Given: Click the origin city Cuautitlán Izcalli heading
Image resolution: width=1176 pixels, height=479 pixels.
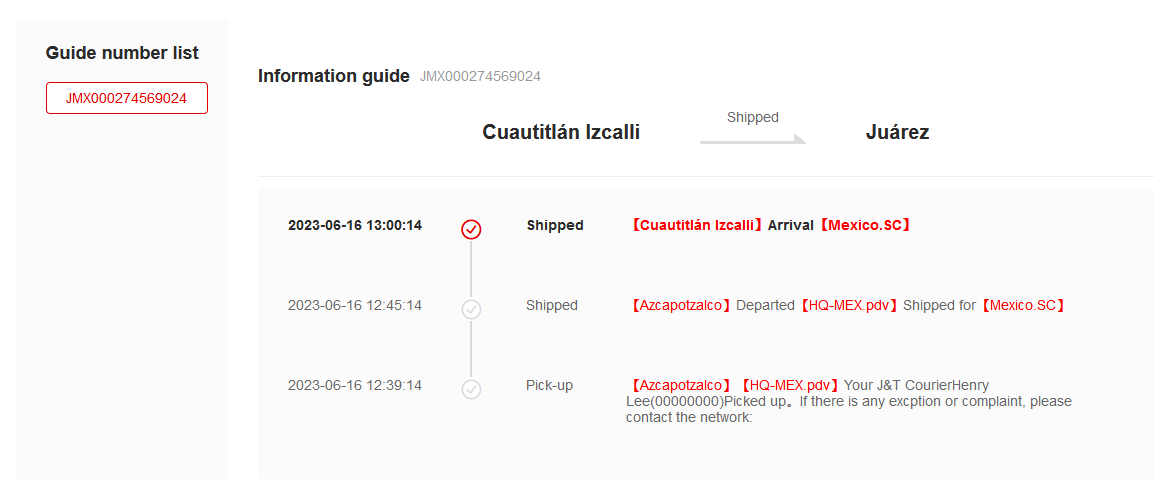Looking at the screenshot, I should click(561, 132).
